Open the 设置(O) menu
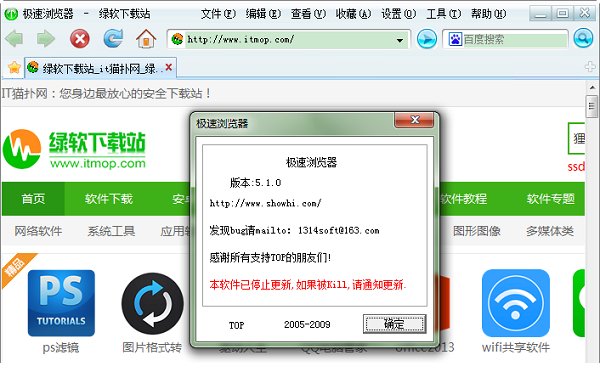 tap(399, 14)
